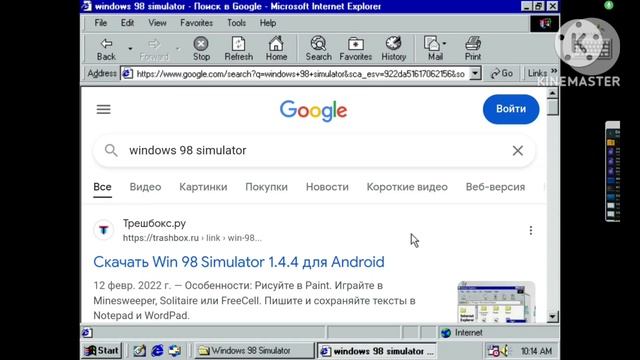This screenshot has width=640, height=360.
Task: Click the Google logo
Action: (313, 111)
